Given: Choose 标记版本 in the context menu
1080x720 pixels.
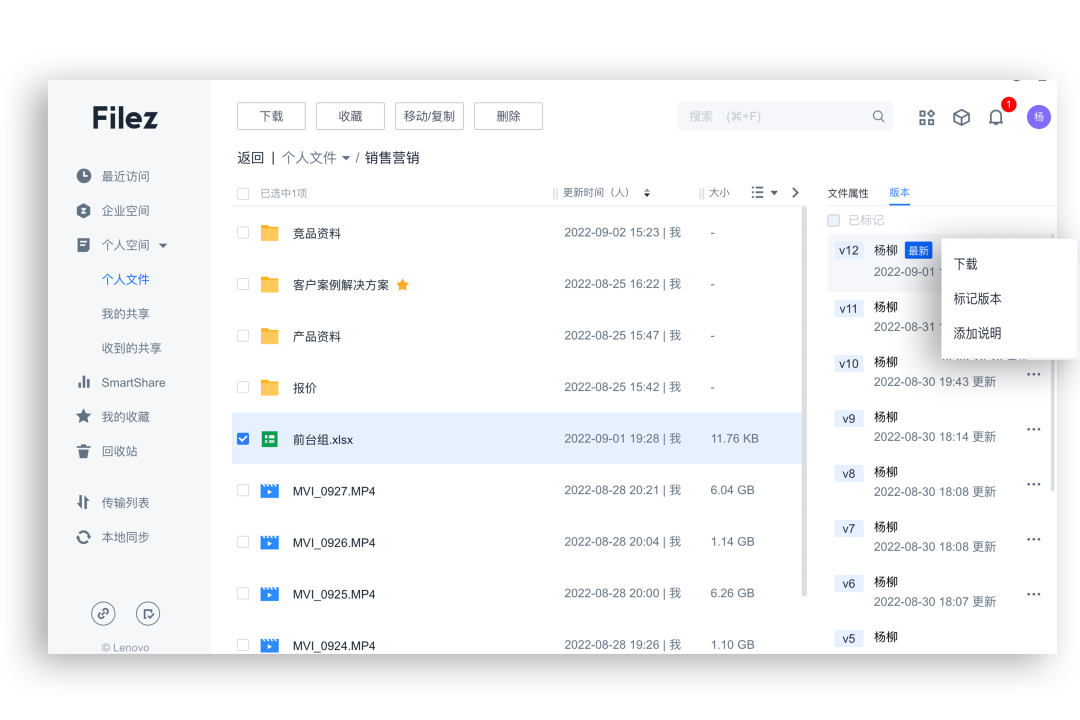Looking at the screenshot, I should [977, 298].
